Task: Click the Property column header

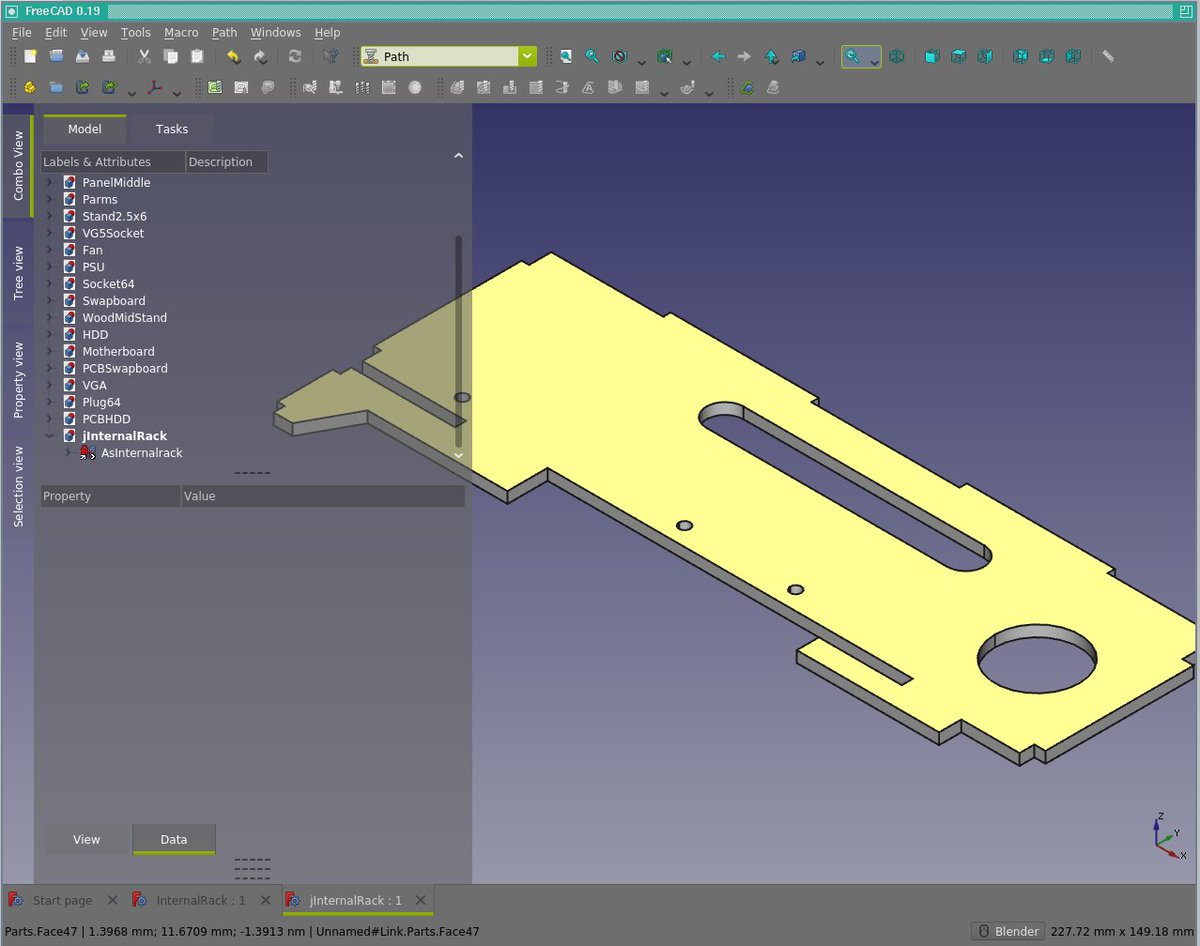Action: pos(111,496)
